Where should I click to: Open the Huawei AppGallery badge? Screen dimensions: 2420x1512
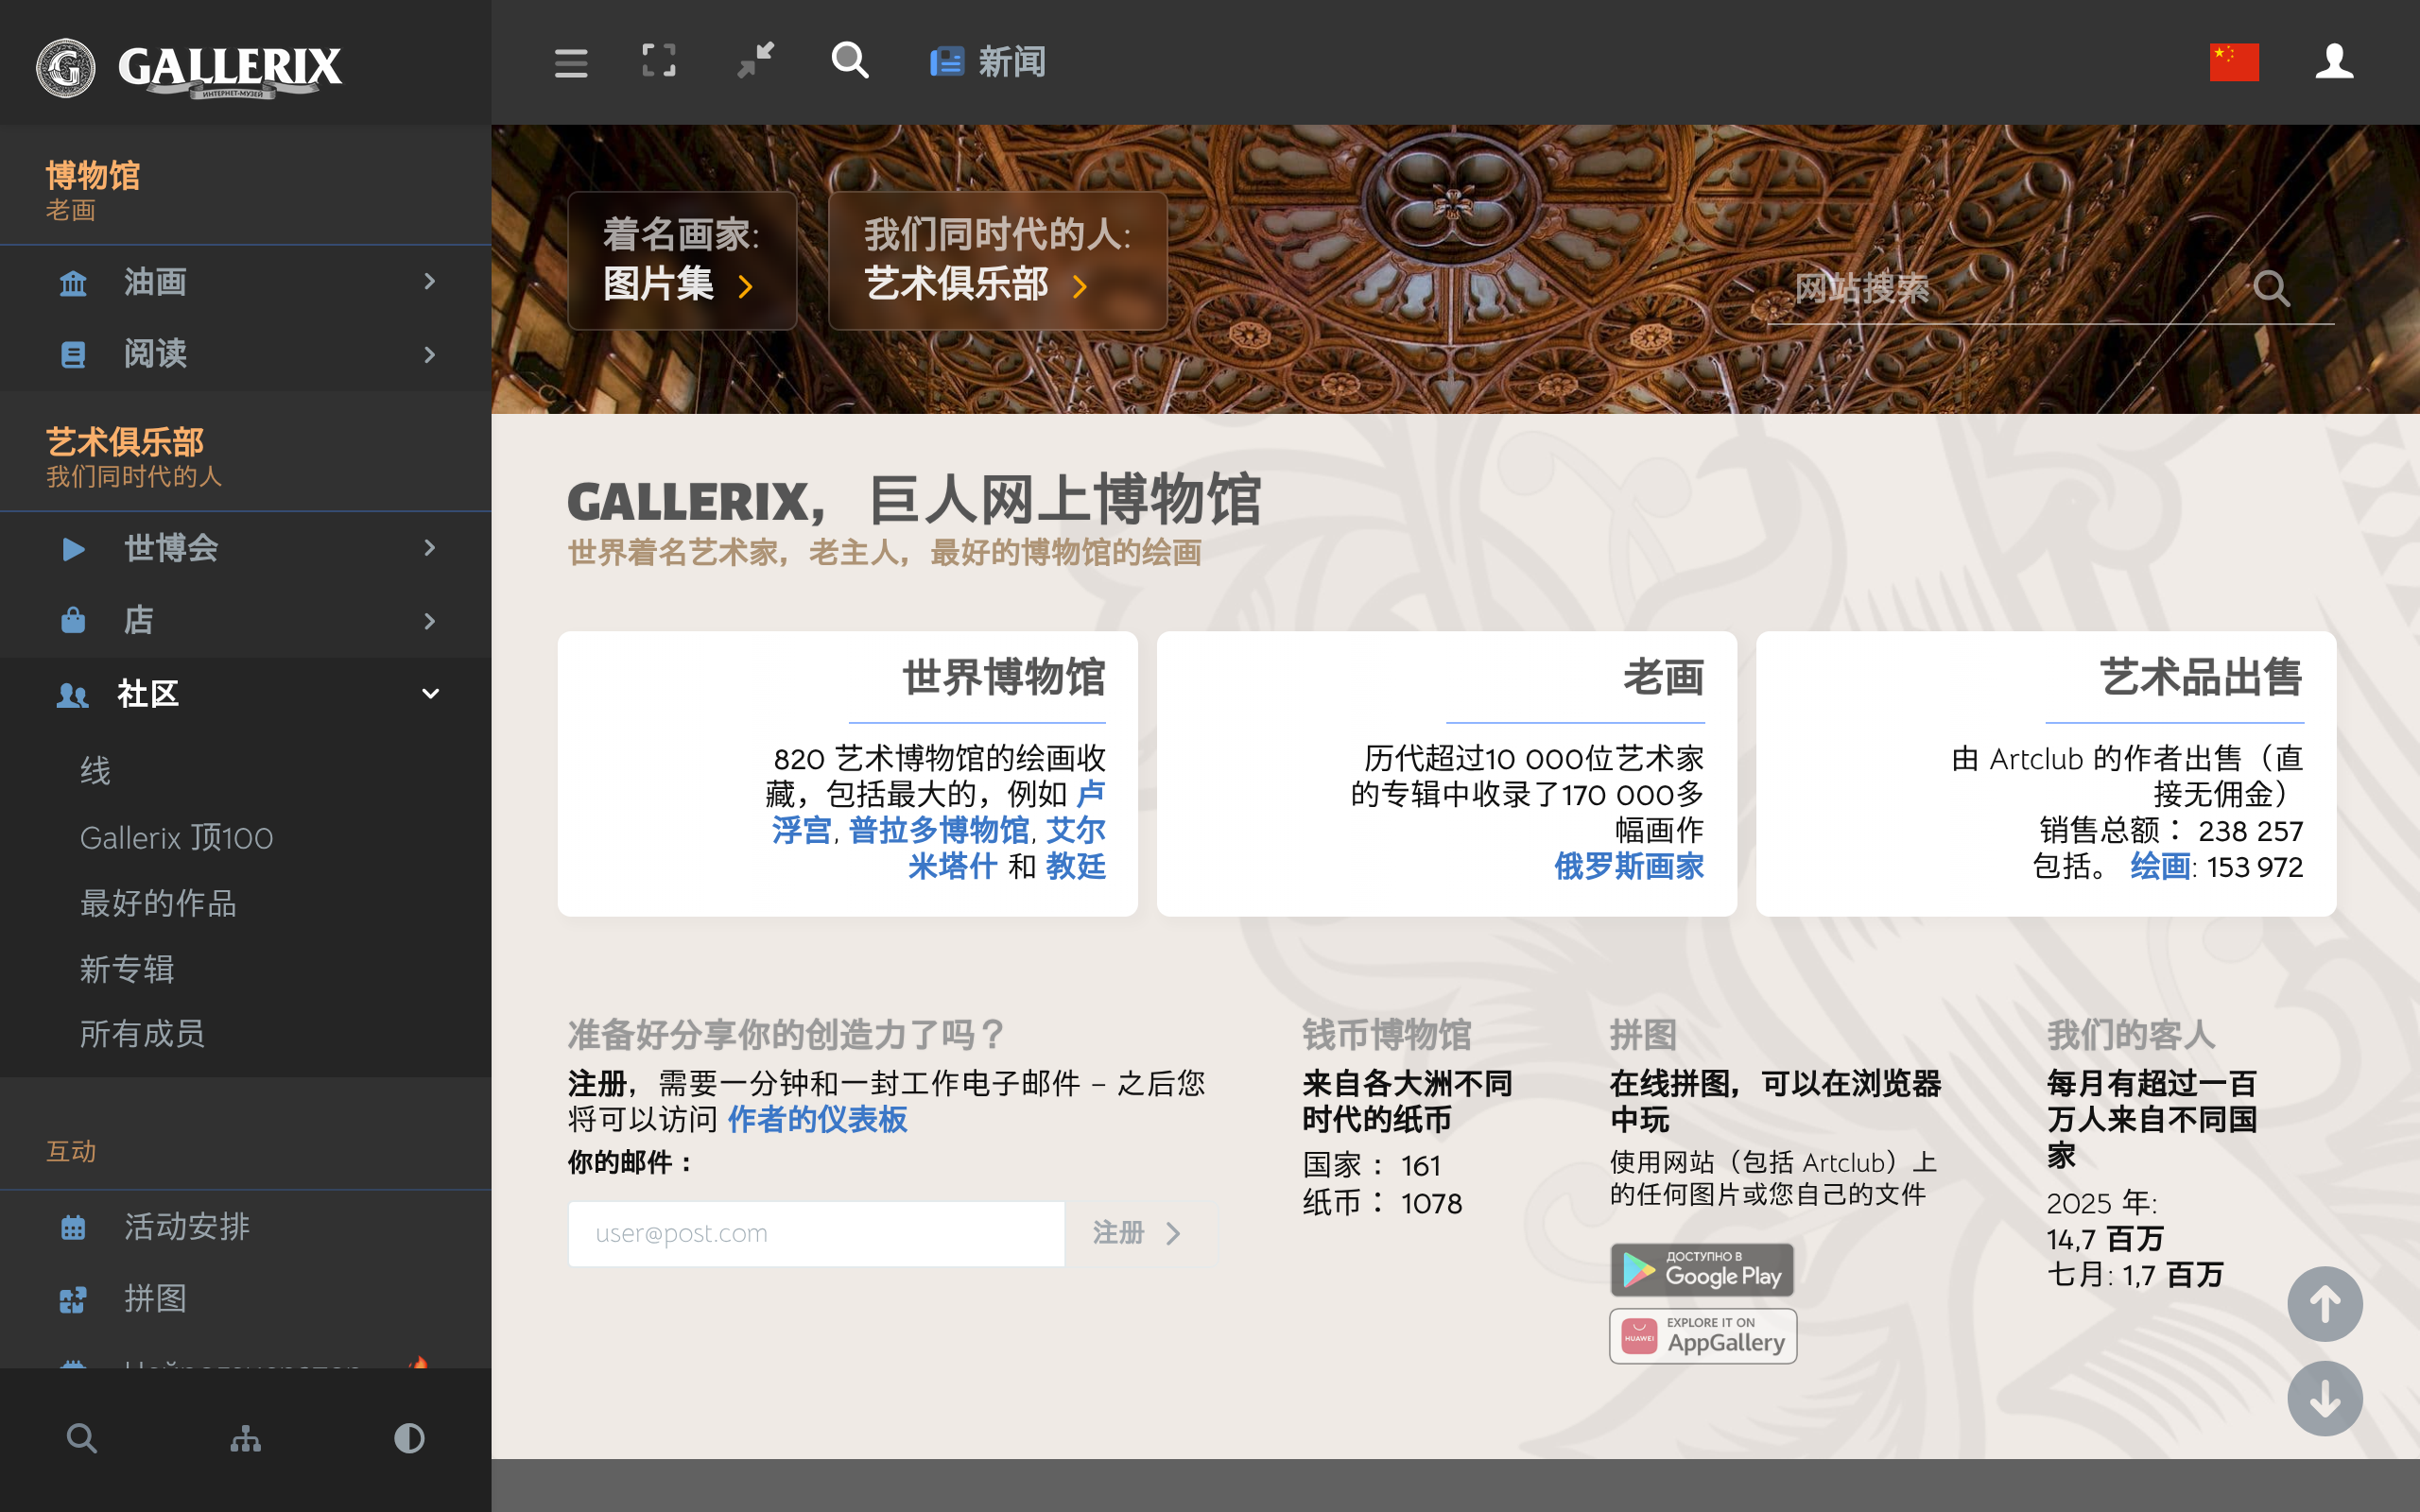(x=1702, y=1335)
